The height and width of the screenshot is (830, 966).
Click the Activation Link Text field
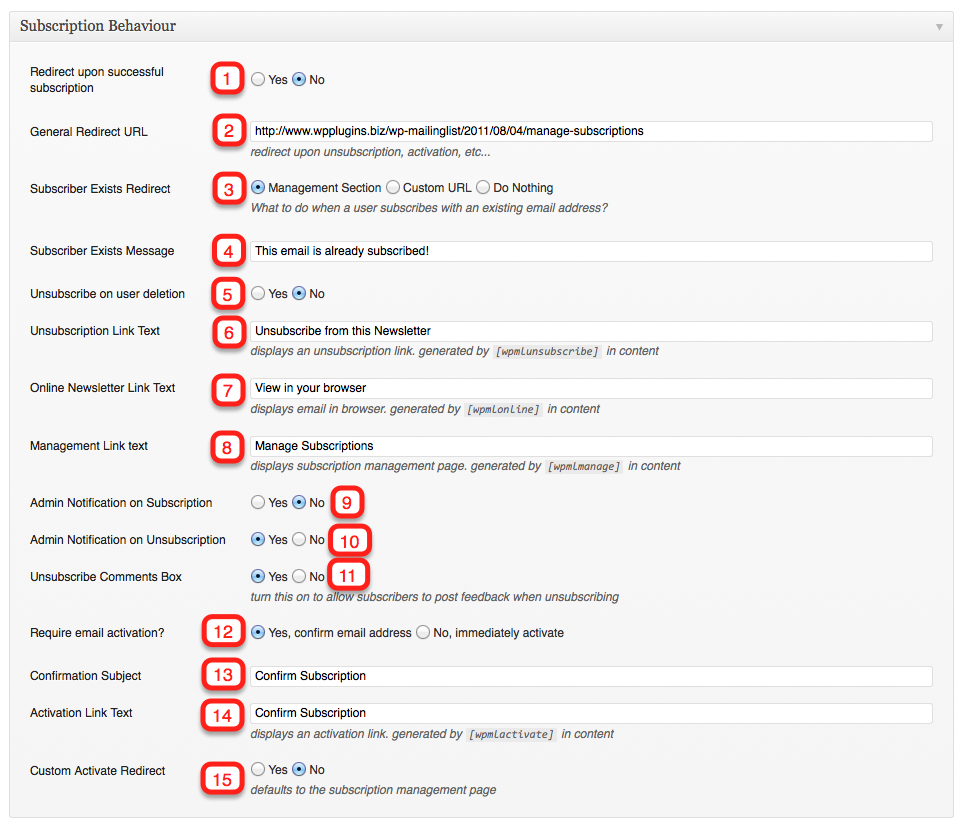pyautogui.click(x=591, y=713)
